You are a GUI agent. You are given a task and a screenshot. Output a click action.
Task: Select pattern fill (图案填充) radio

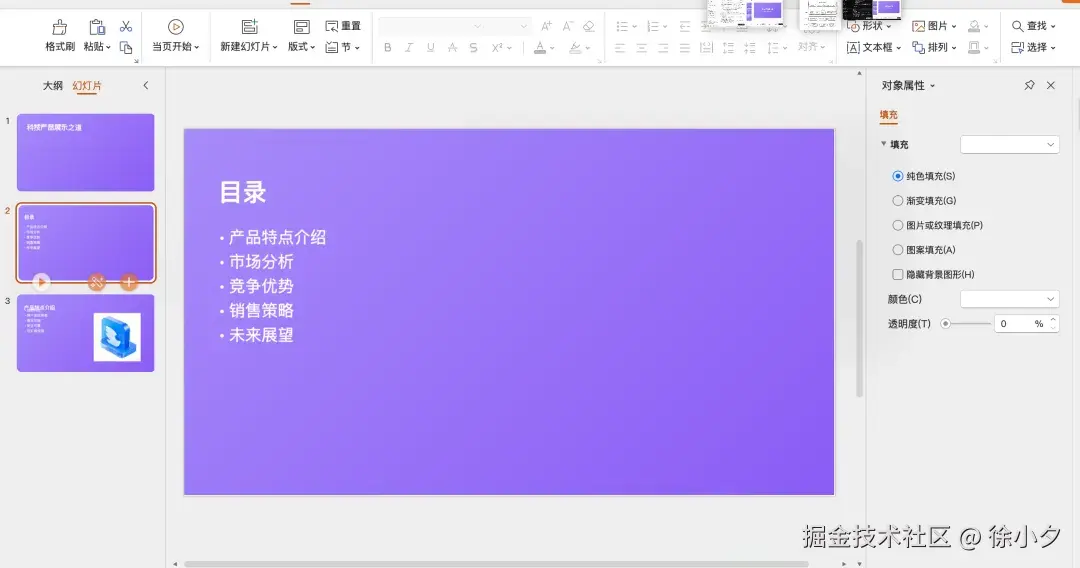(897, 250)
